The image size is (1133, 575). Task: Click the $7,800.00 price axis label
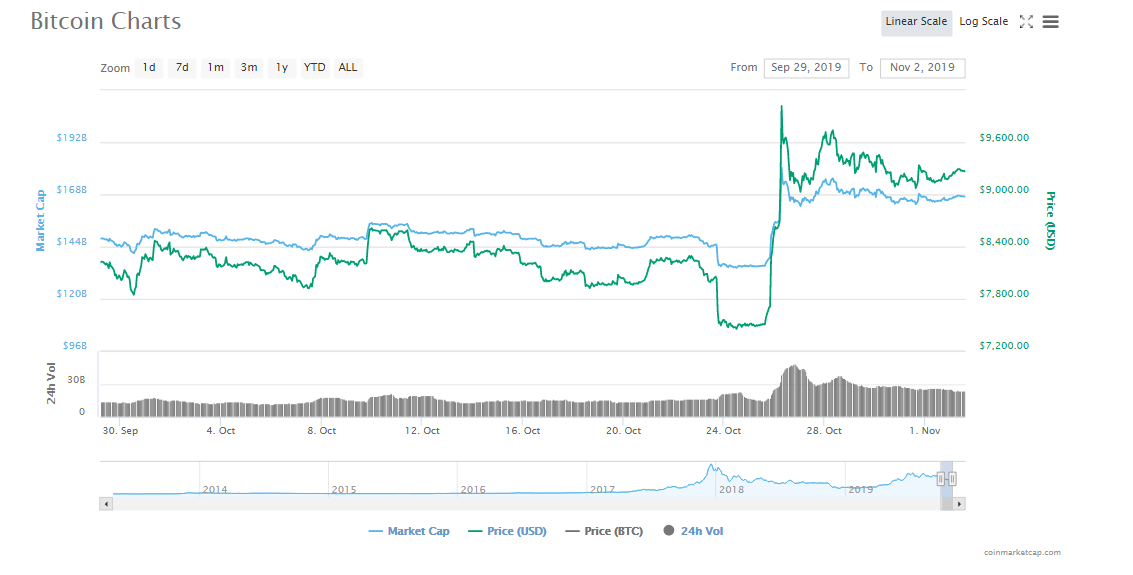[1004, 294]
